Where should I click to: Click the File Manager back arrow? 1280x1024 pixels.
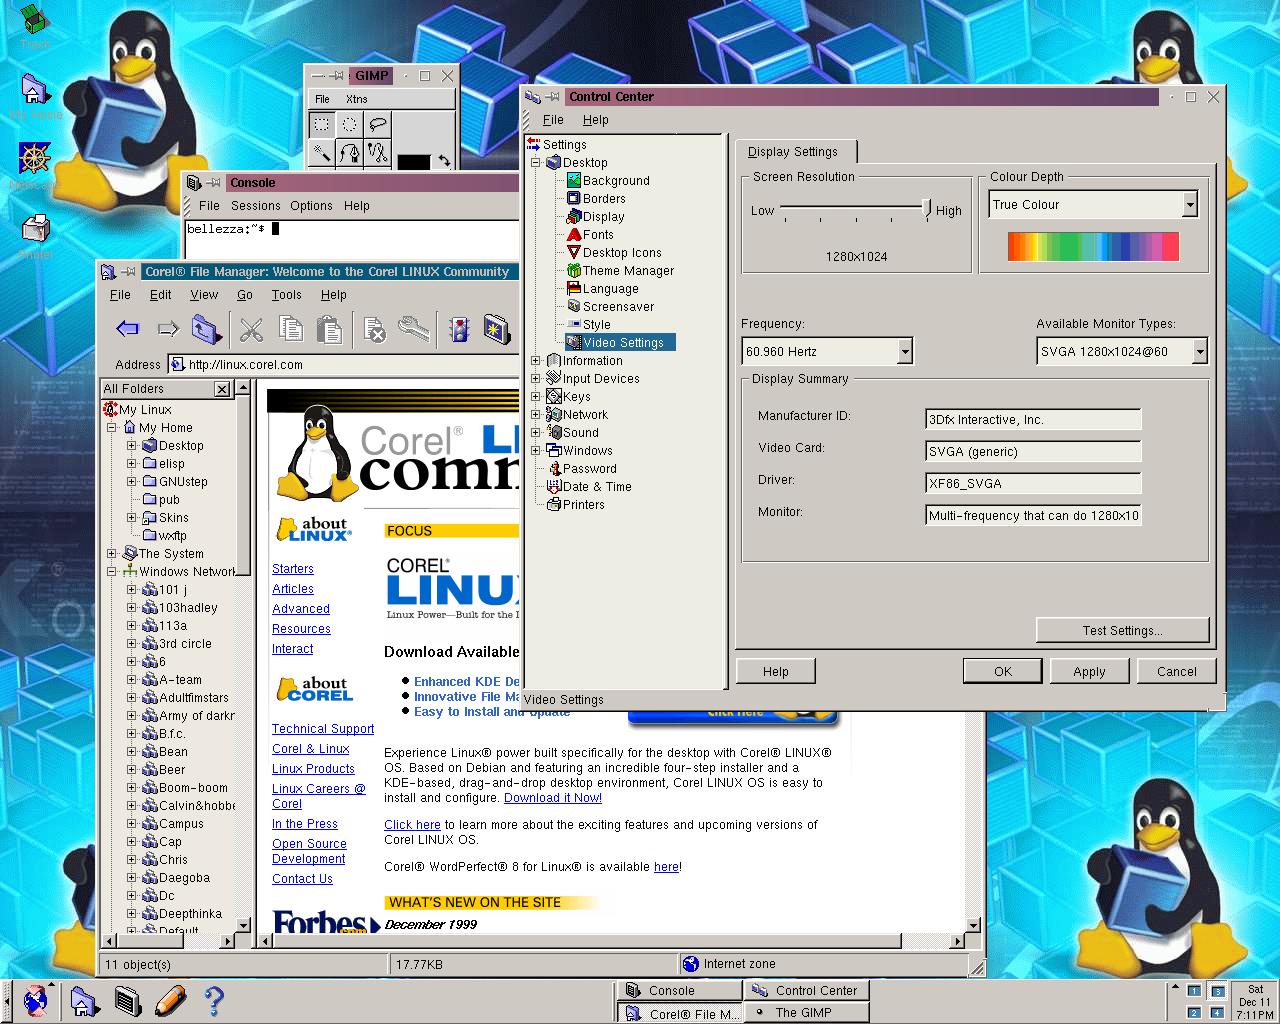click(127, 328)
